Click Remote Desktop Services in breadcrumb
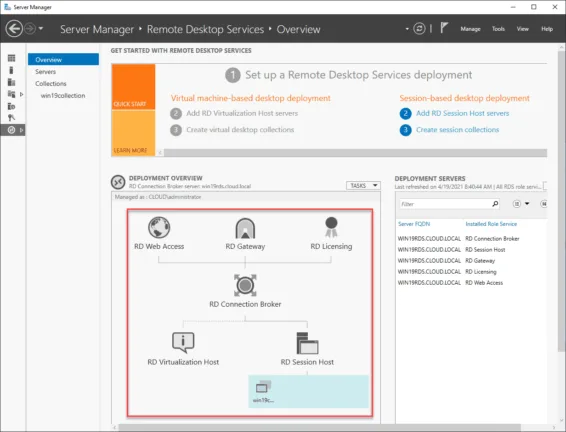 205,29
